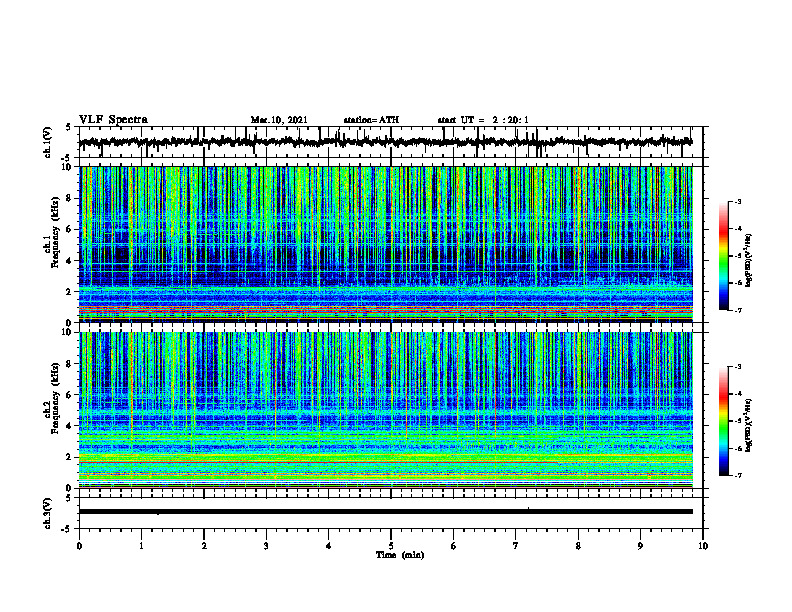Click the ch.1 color bar "log(PSD)" unit label
The image size is (792, 612).
[x=749, y=261]
